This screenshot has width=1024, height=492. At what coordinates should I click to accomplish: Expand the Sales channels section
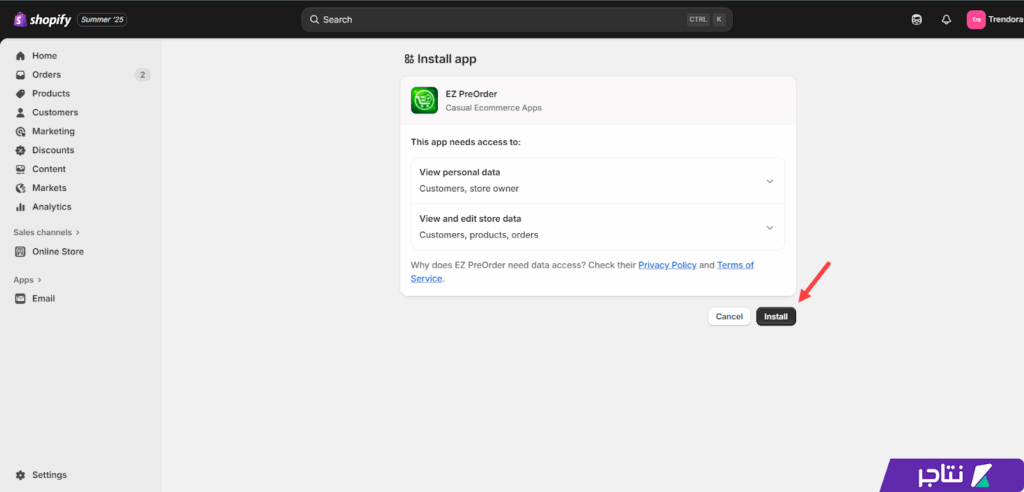pos(78,233)
